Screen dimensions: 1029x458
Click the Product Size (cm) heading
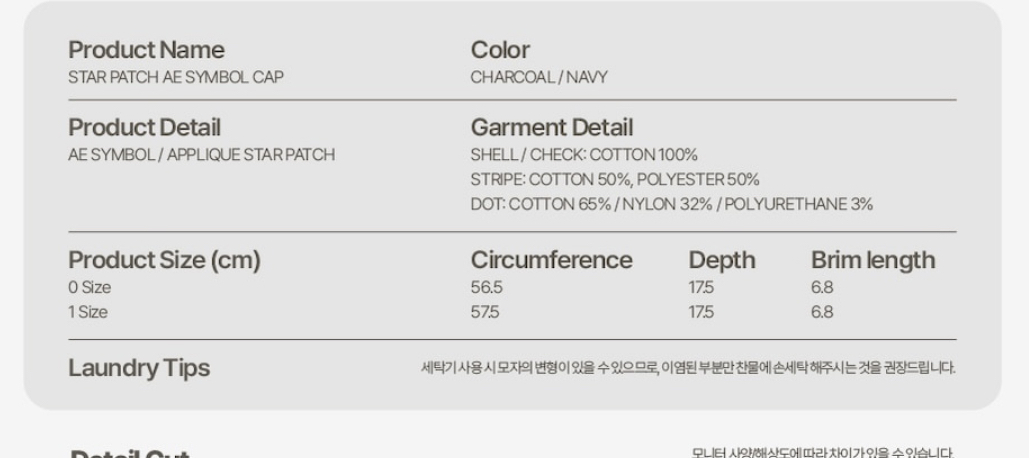pyautogui.click(x=164, y=261)
